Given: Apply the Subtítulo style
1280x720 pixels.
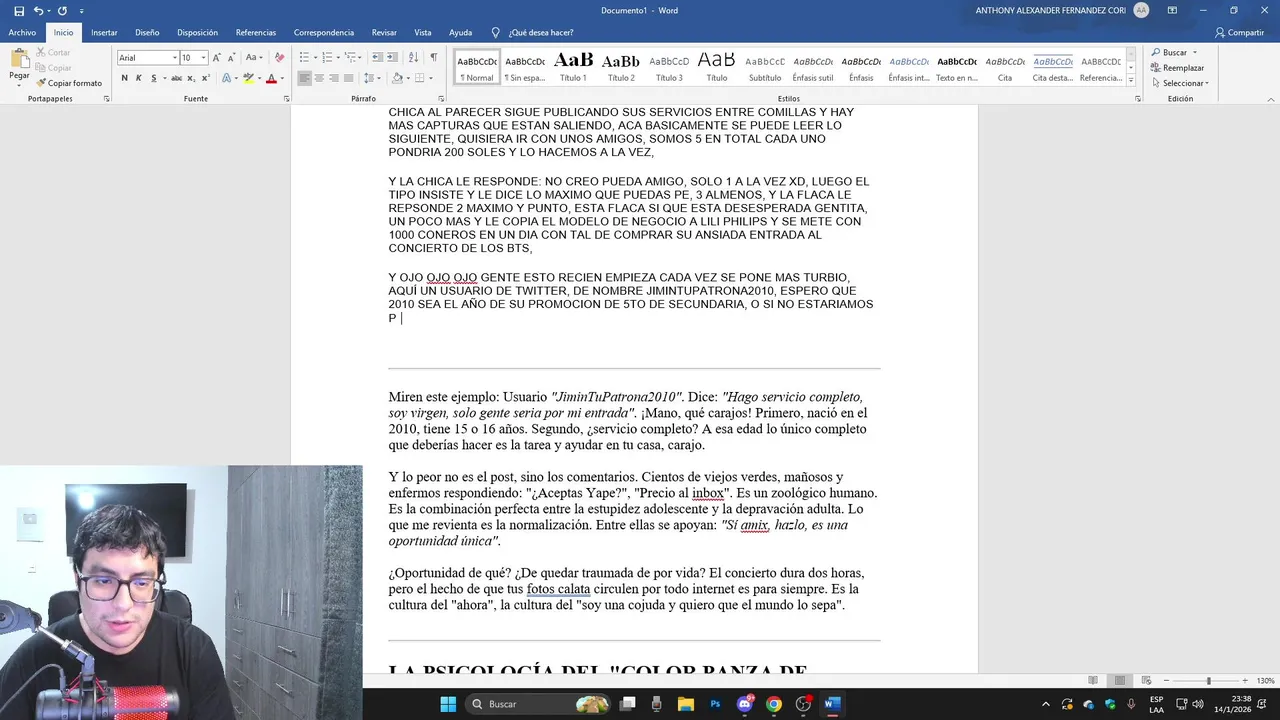Looking at the screenshot, I should [765, 67].
